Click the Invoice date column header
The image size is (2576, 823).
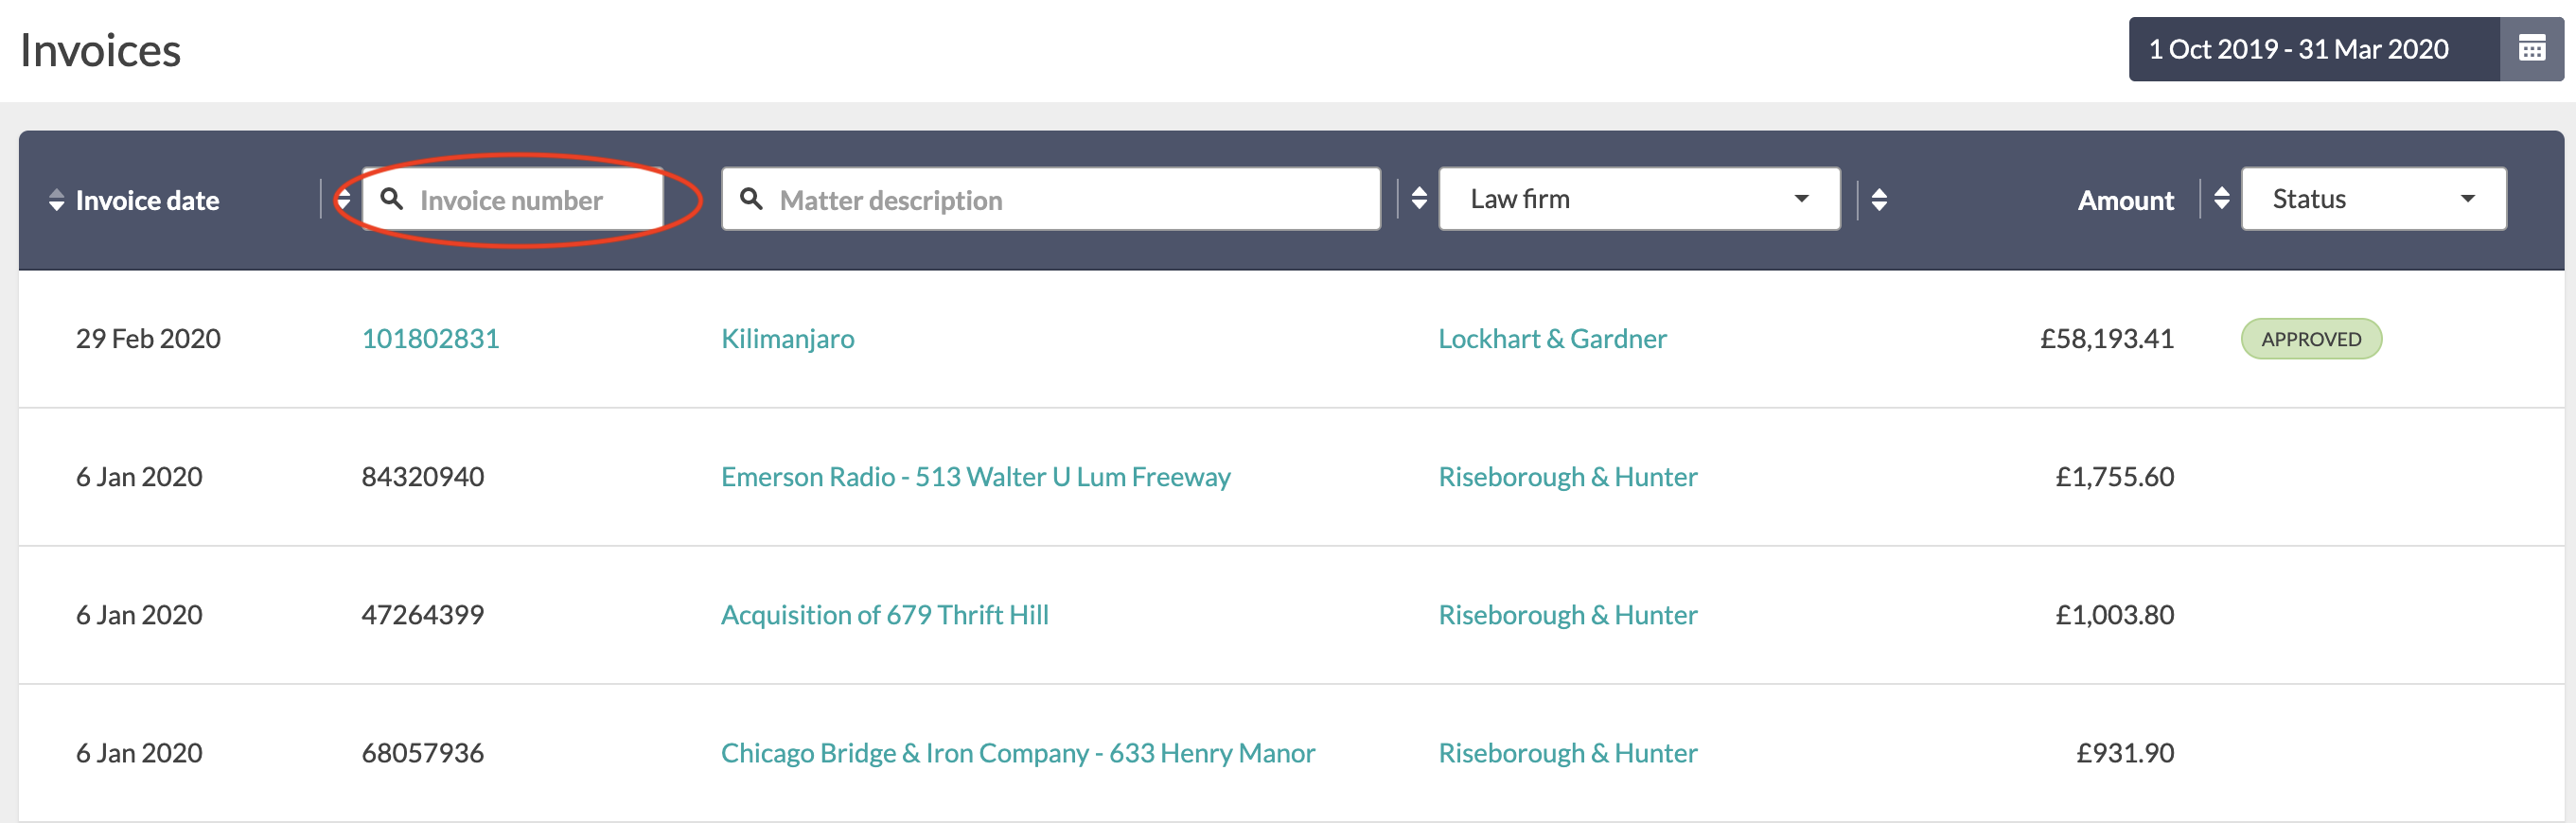(147, 200)
